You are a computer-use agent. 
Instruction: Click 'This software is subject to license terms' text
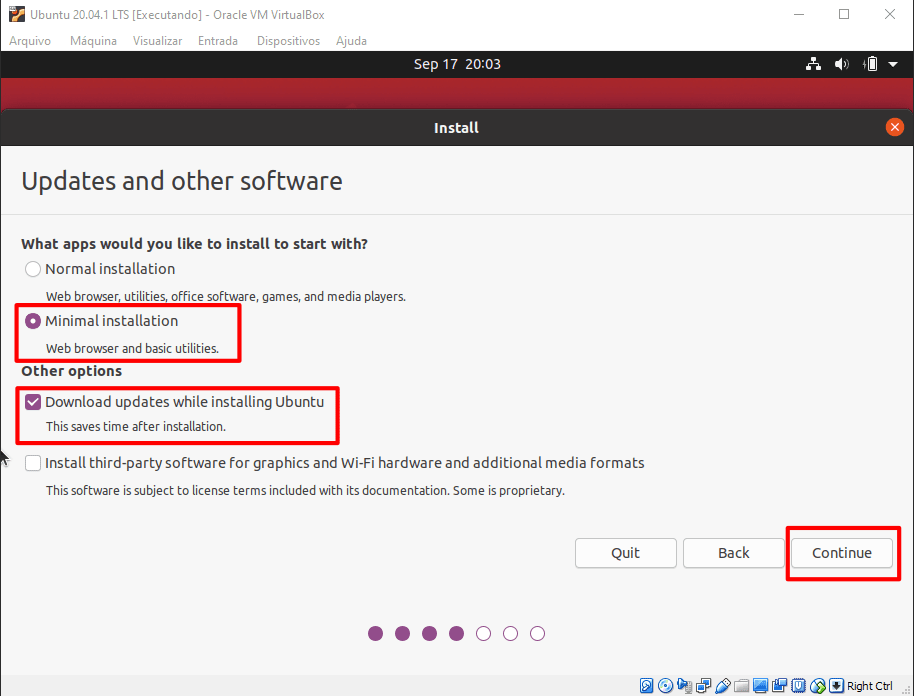coord(305,490)
